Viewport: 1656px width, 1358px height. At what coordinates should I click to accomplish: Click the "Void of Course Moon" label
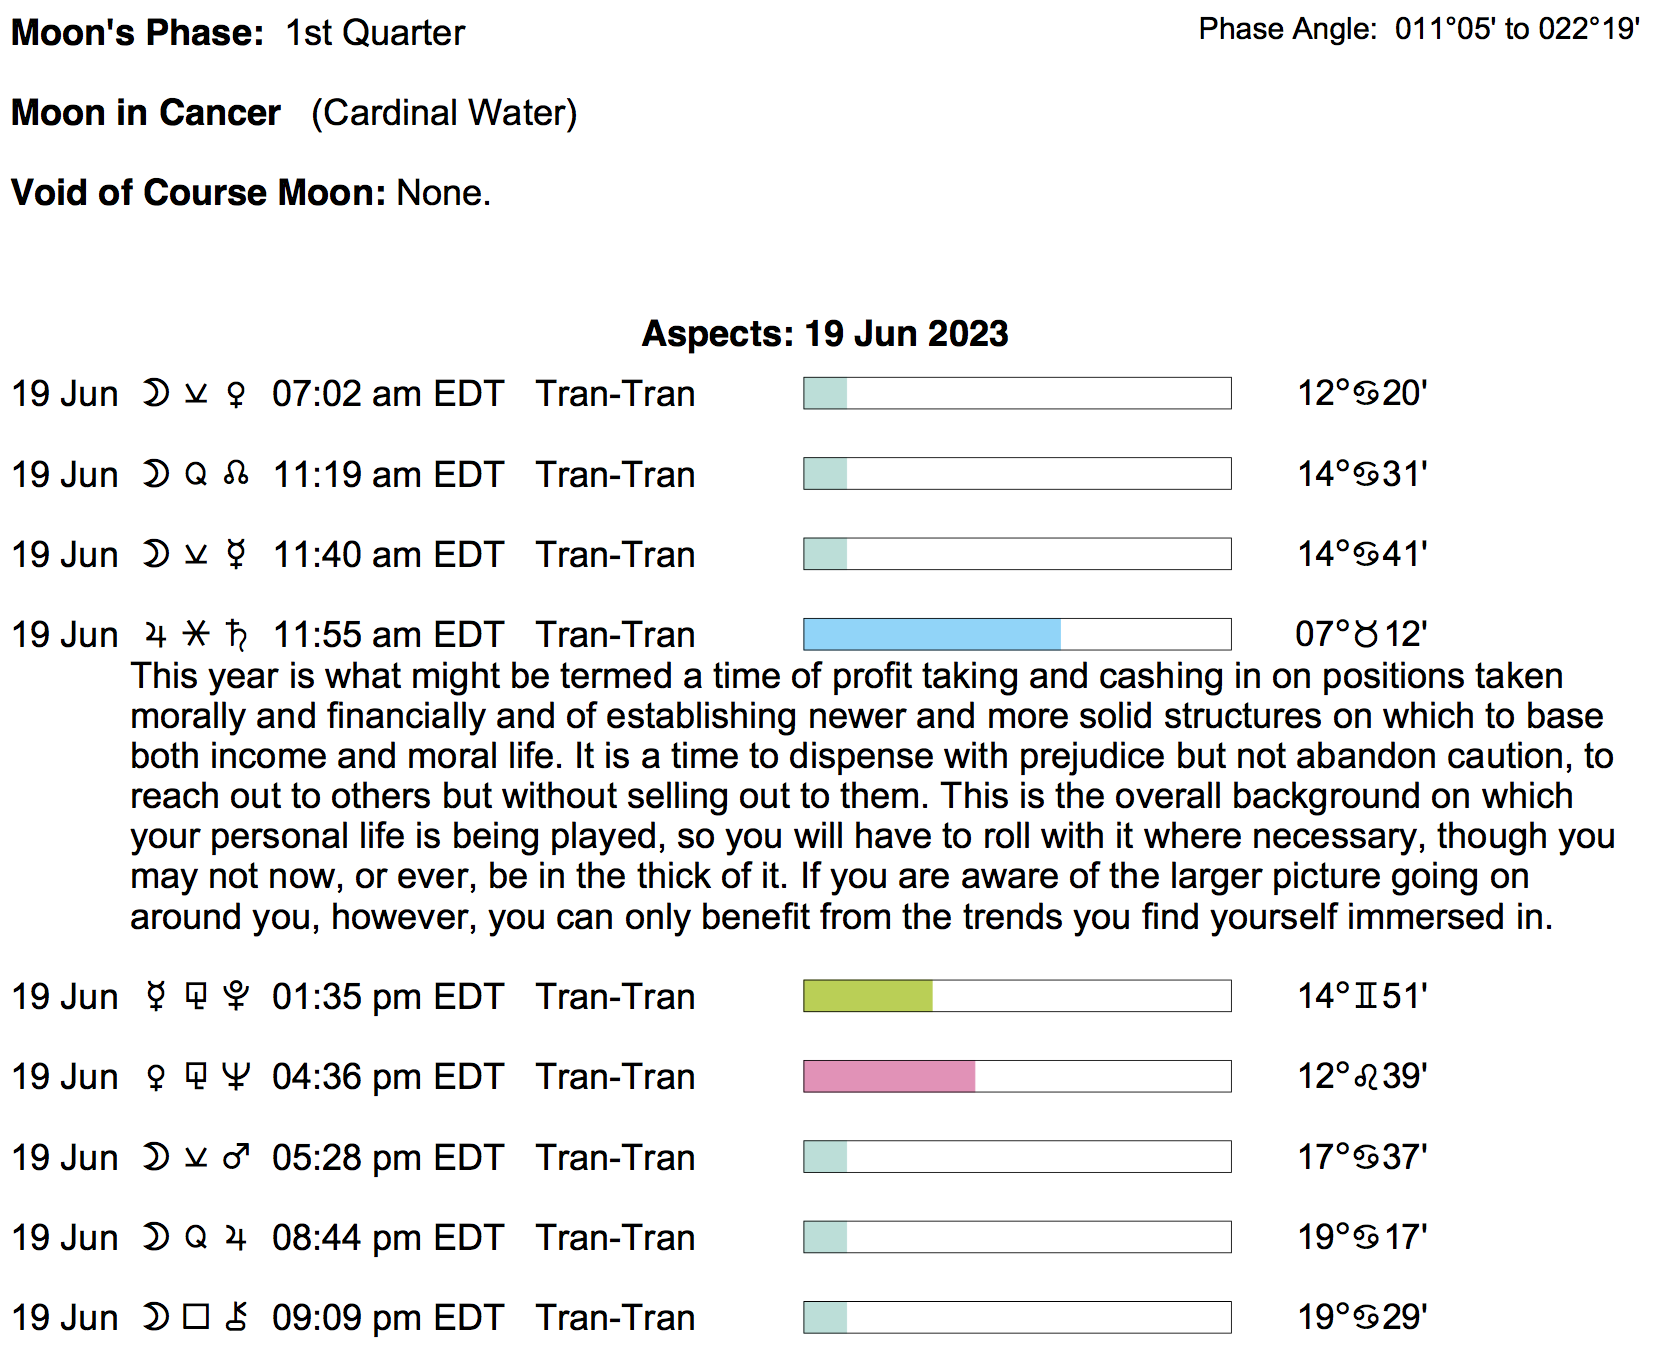point(198,192)
